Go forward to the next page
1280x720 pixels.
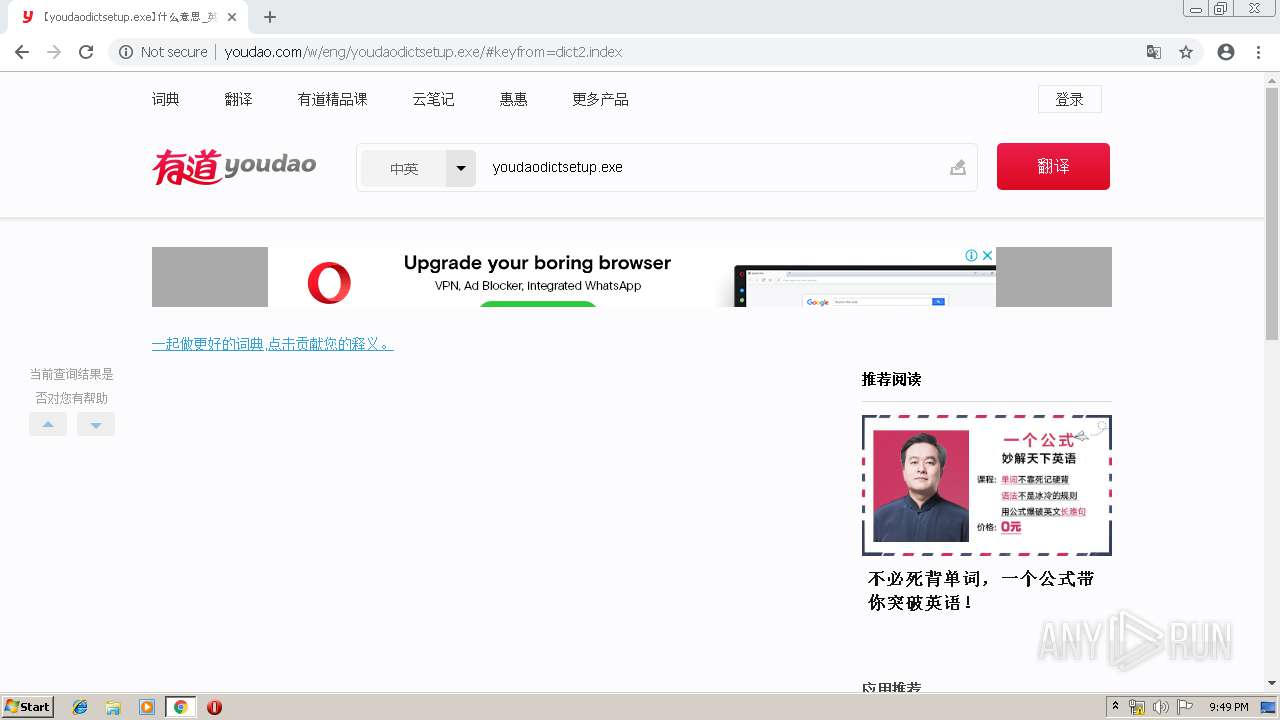click(x=54, y=52)
